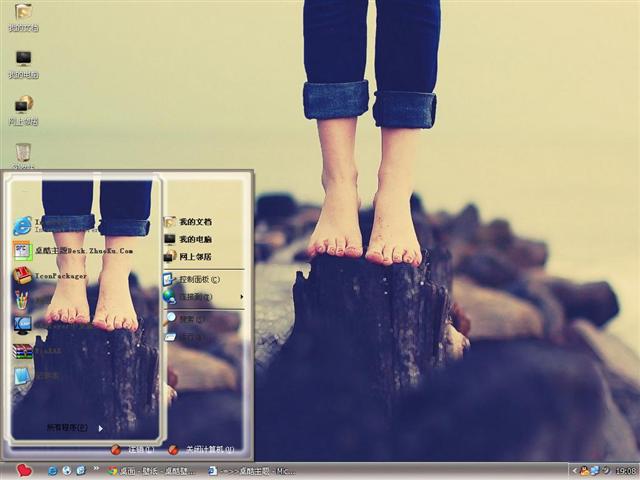The width and height of the screenshot is (640, 480).
Task: Open Control Panel (控制面板) from Start menu
Action: pos(198,280)
